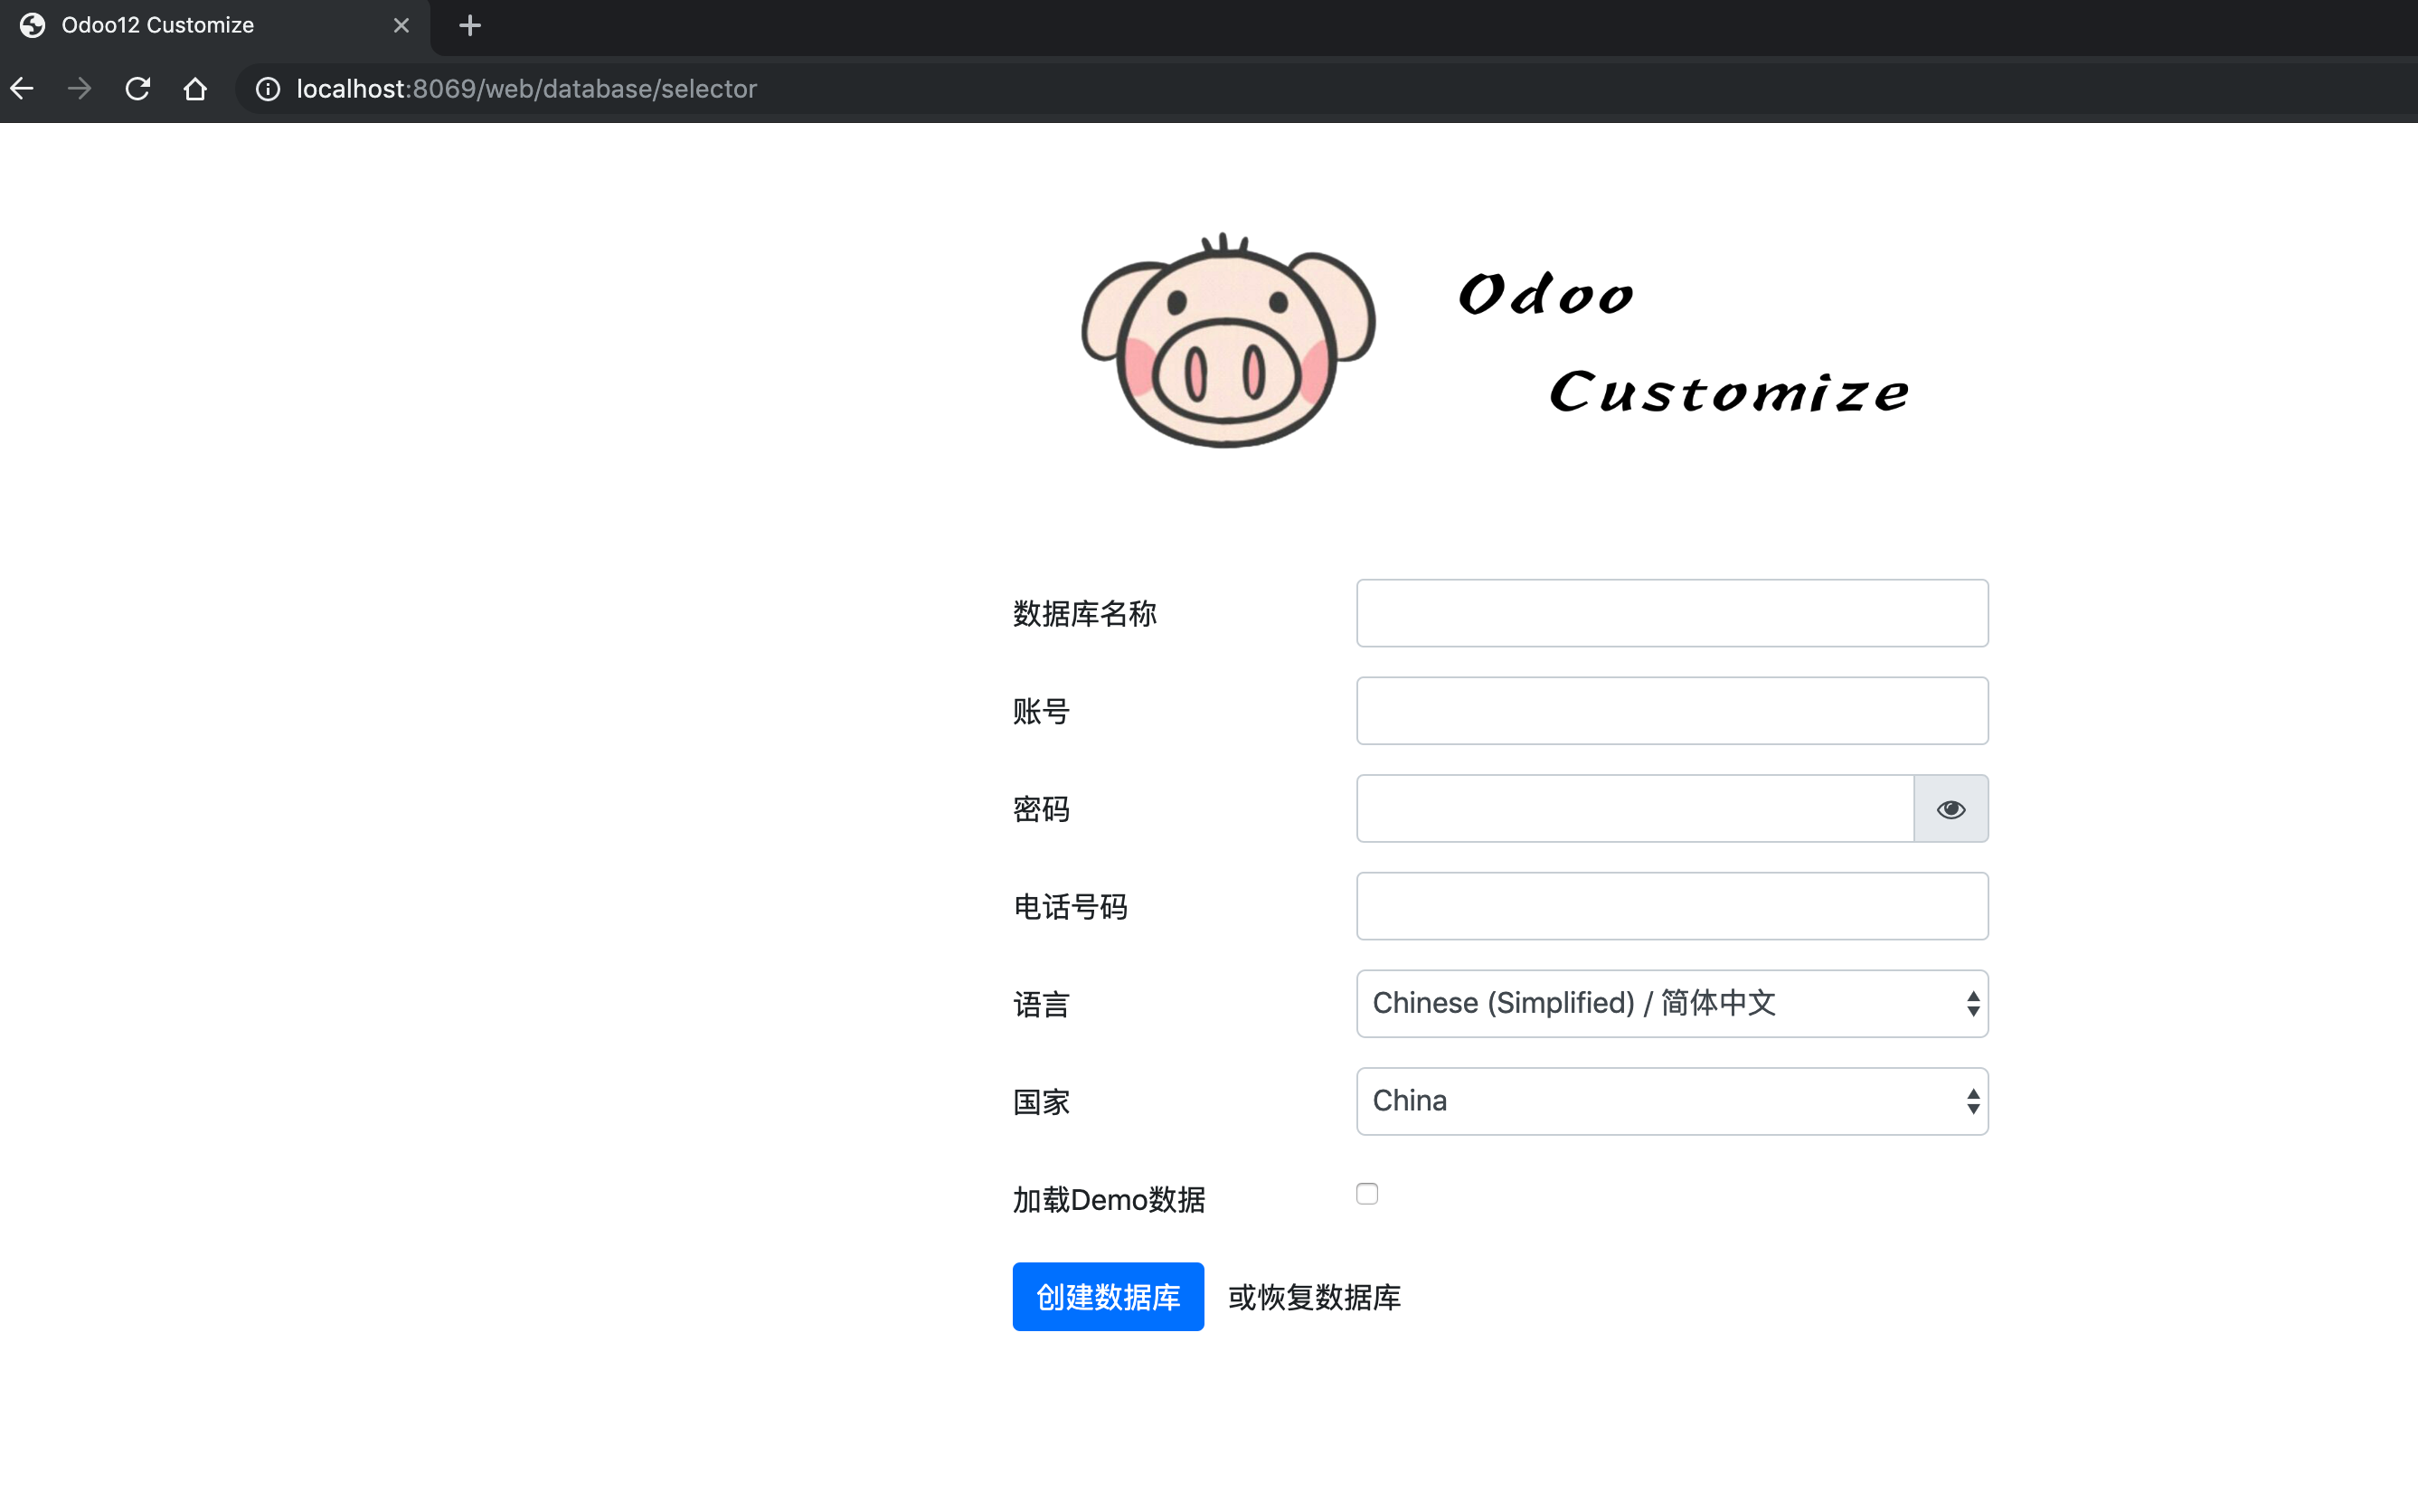Open the 或恢复数据库 link
This screenshot has height=1512, width=2418.
click(1314, 1297)
